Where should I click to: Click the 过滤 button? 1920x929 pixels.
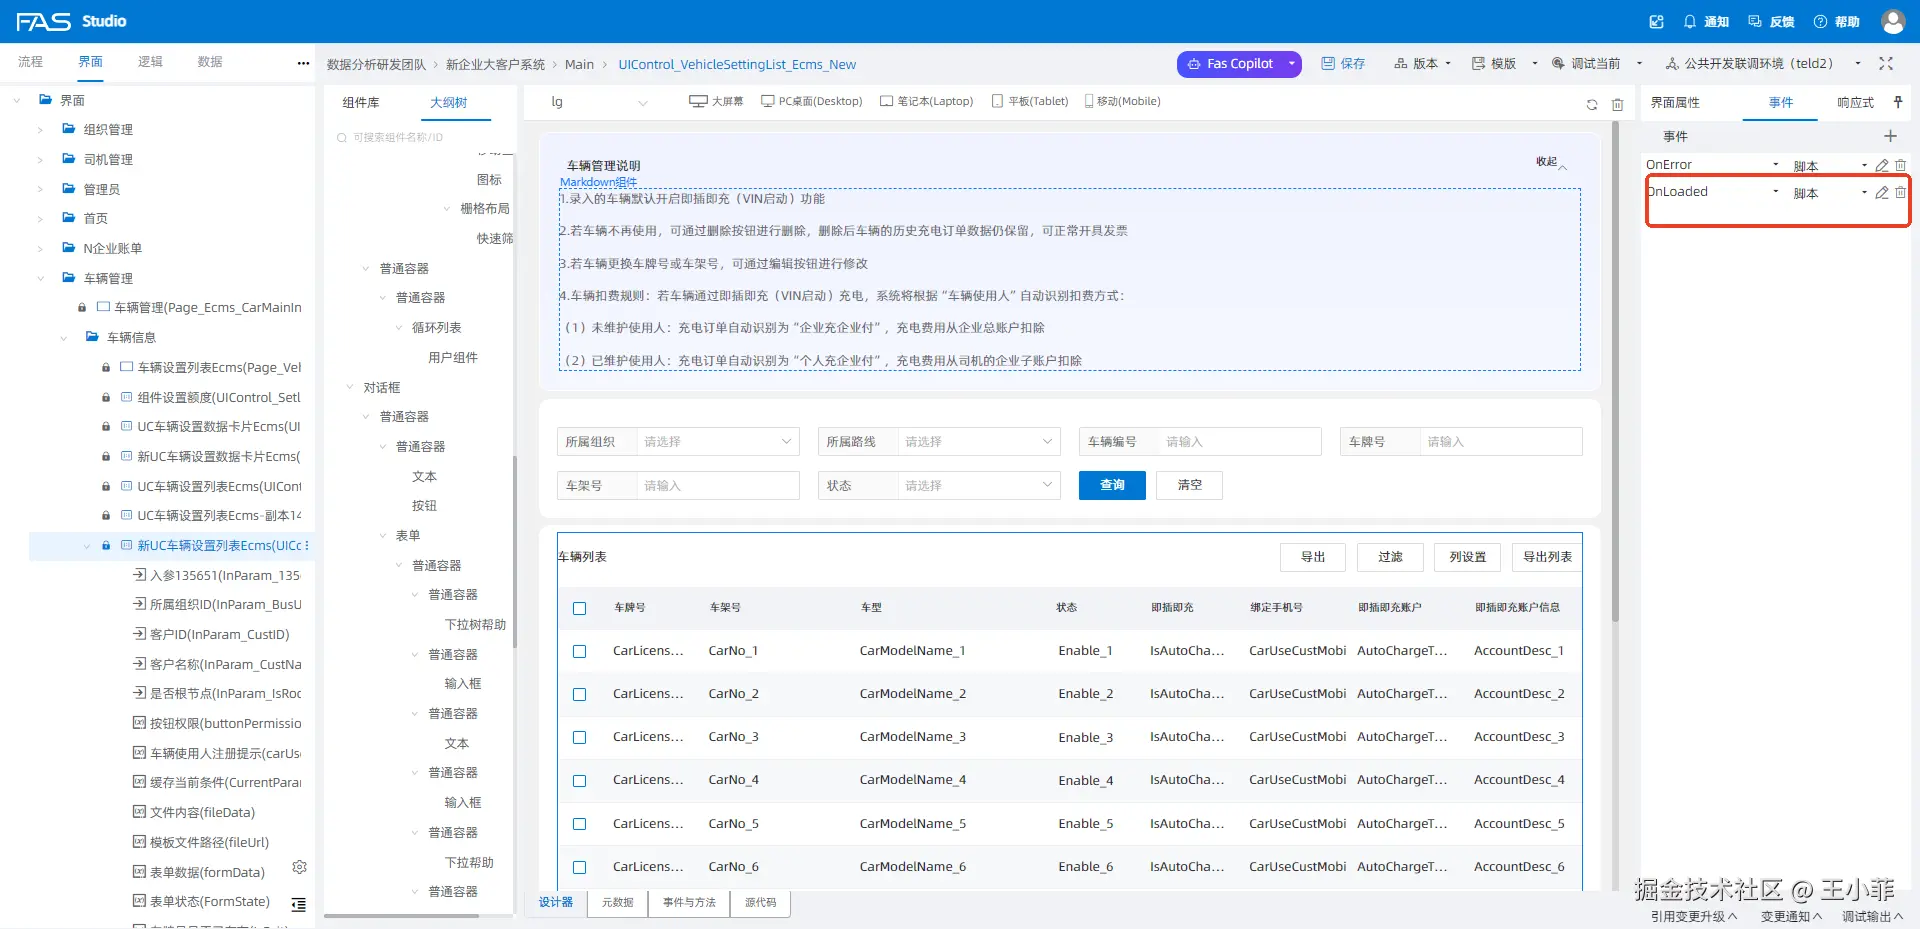coord(1390,557)
